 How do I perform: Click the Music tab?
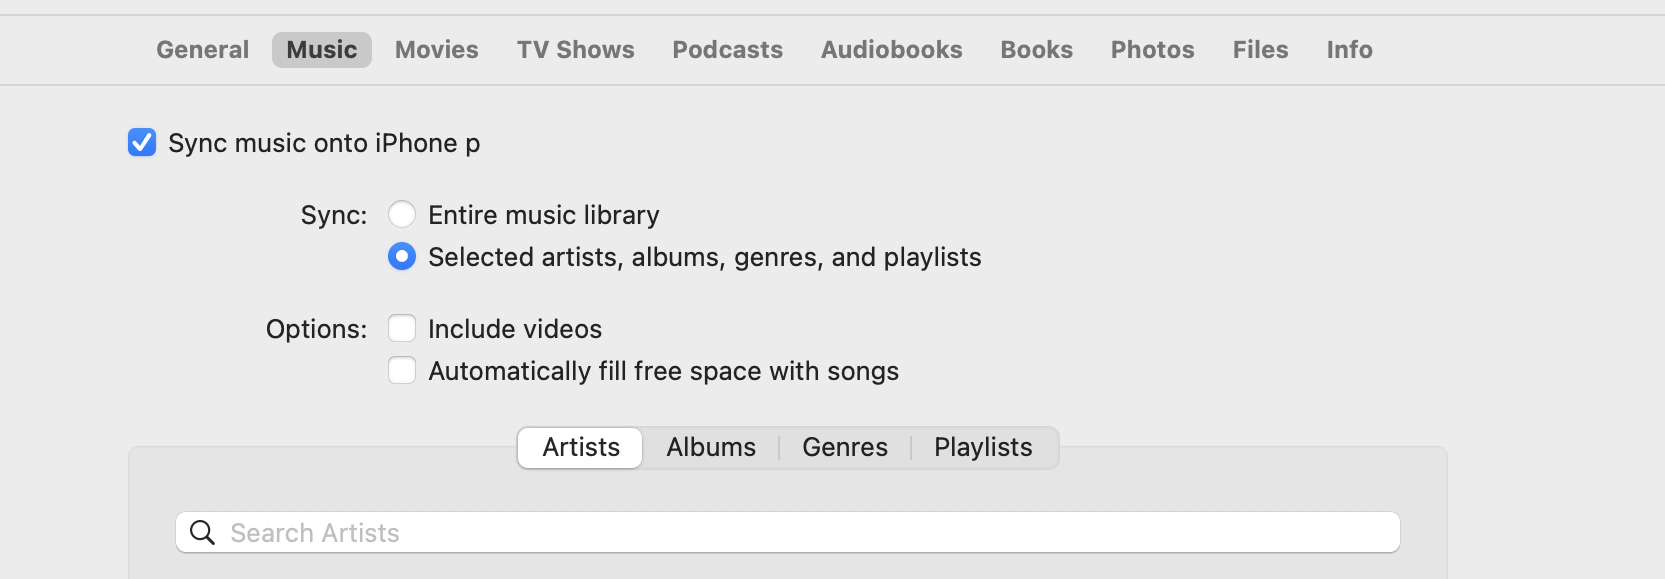coord(321,50)
